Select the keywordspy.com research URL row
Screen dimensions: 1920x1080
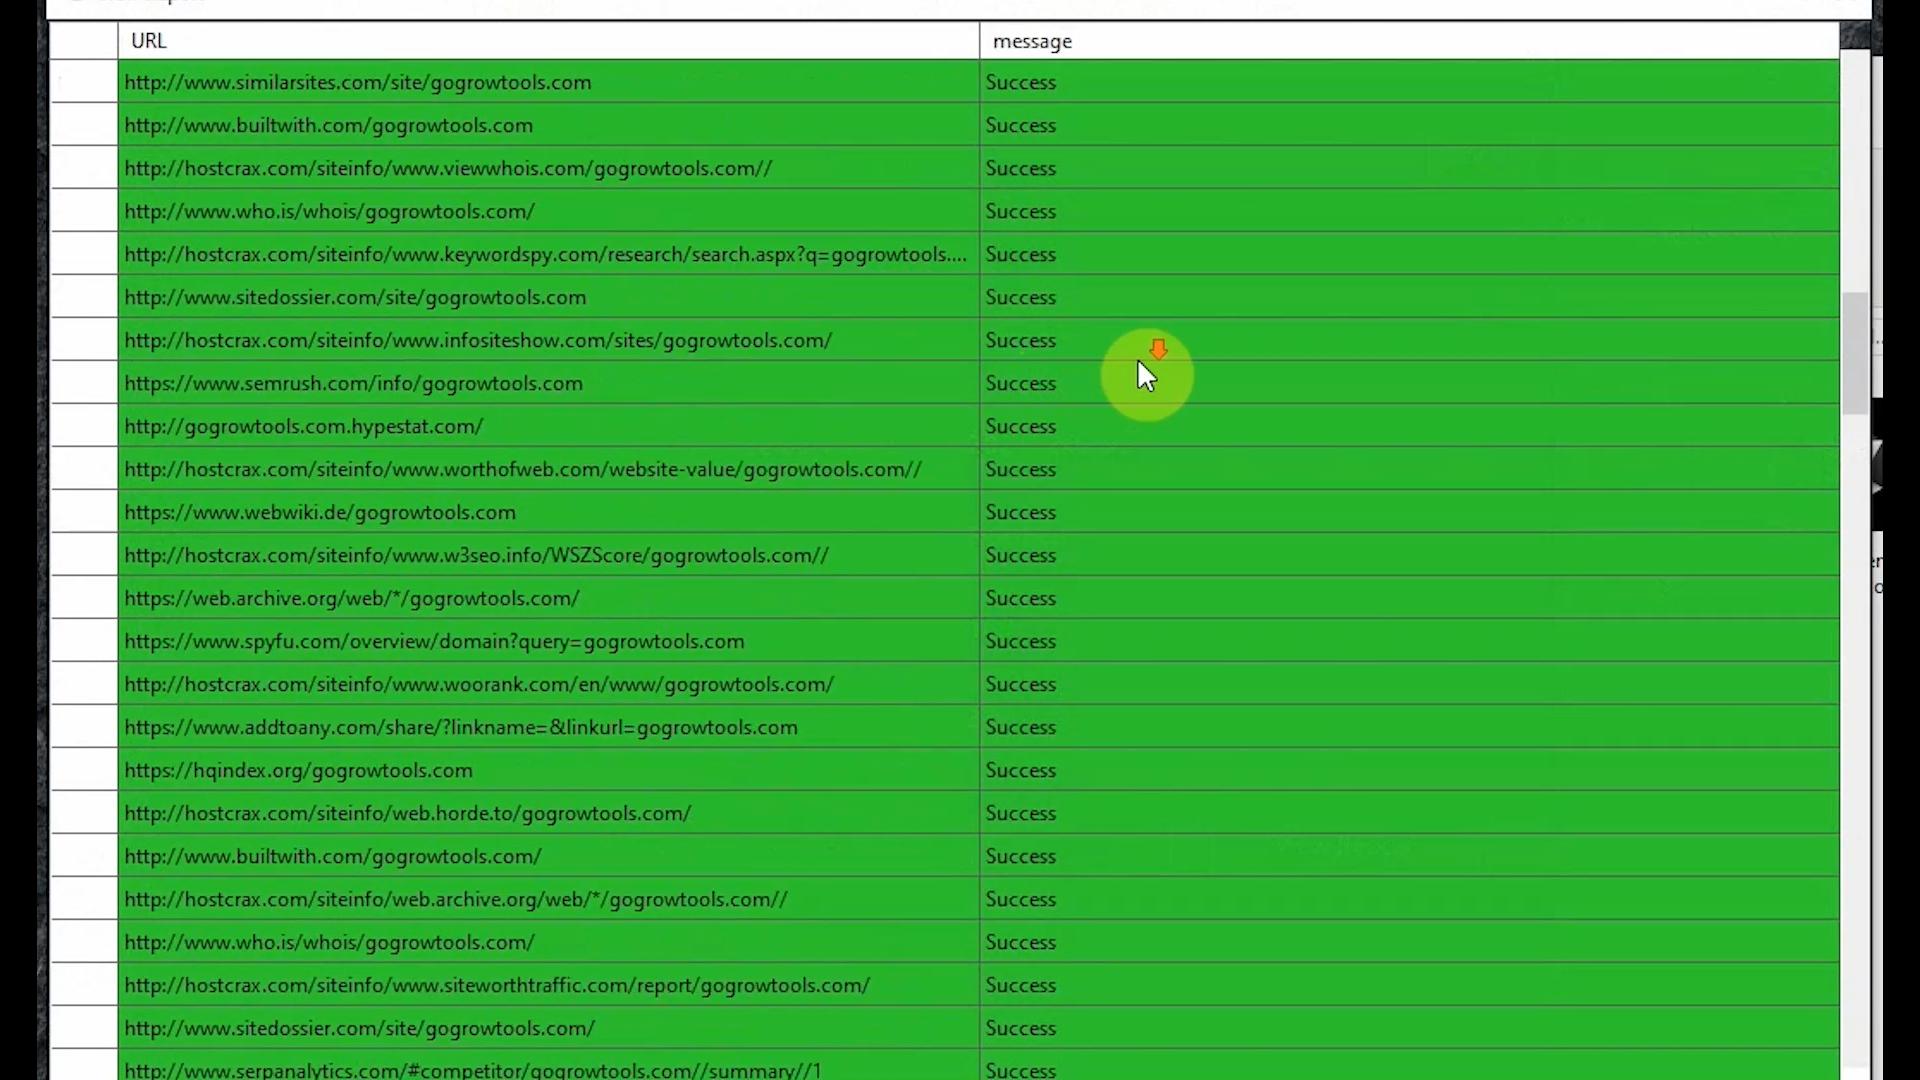[545, 255]
